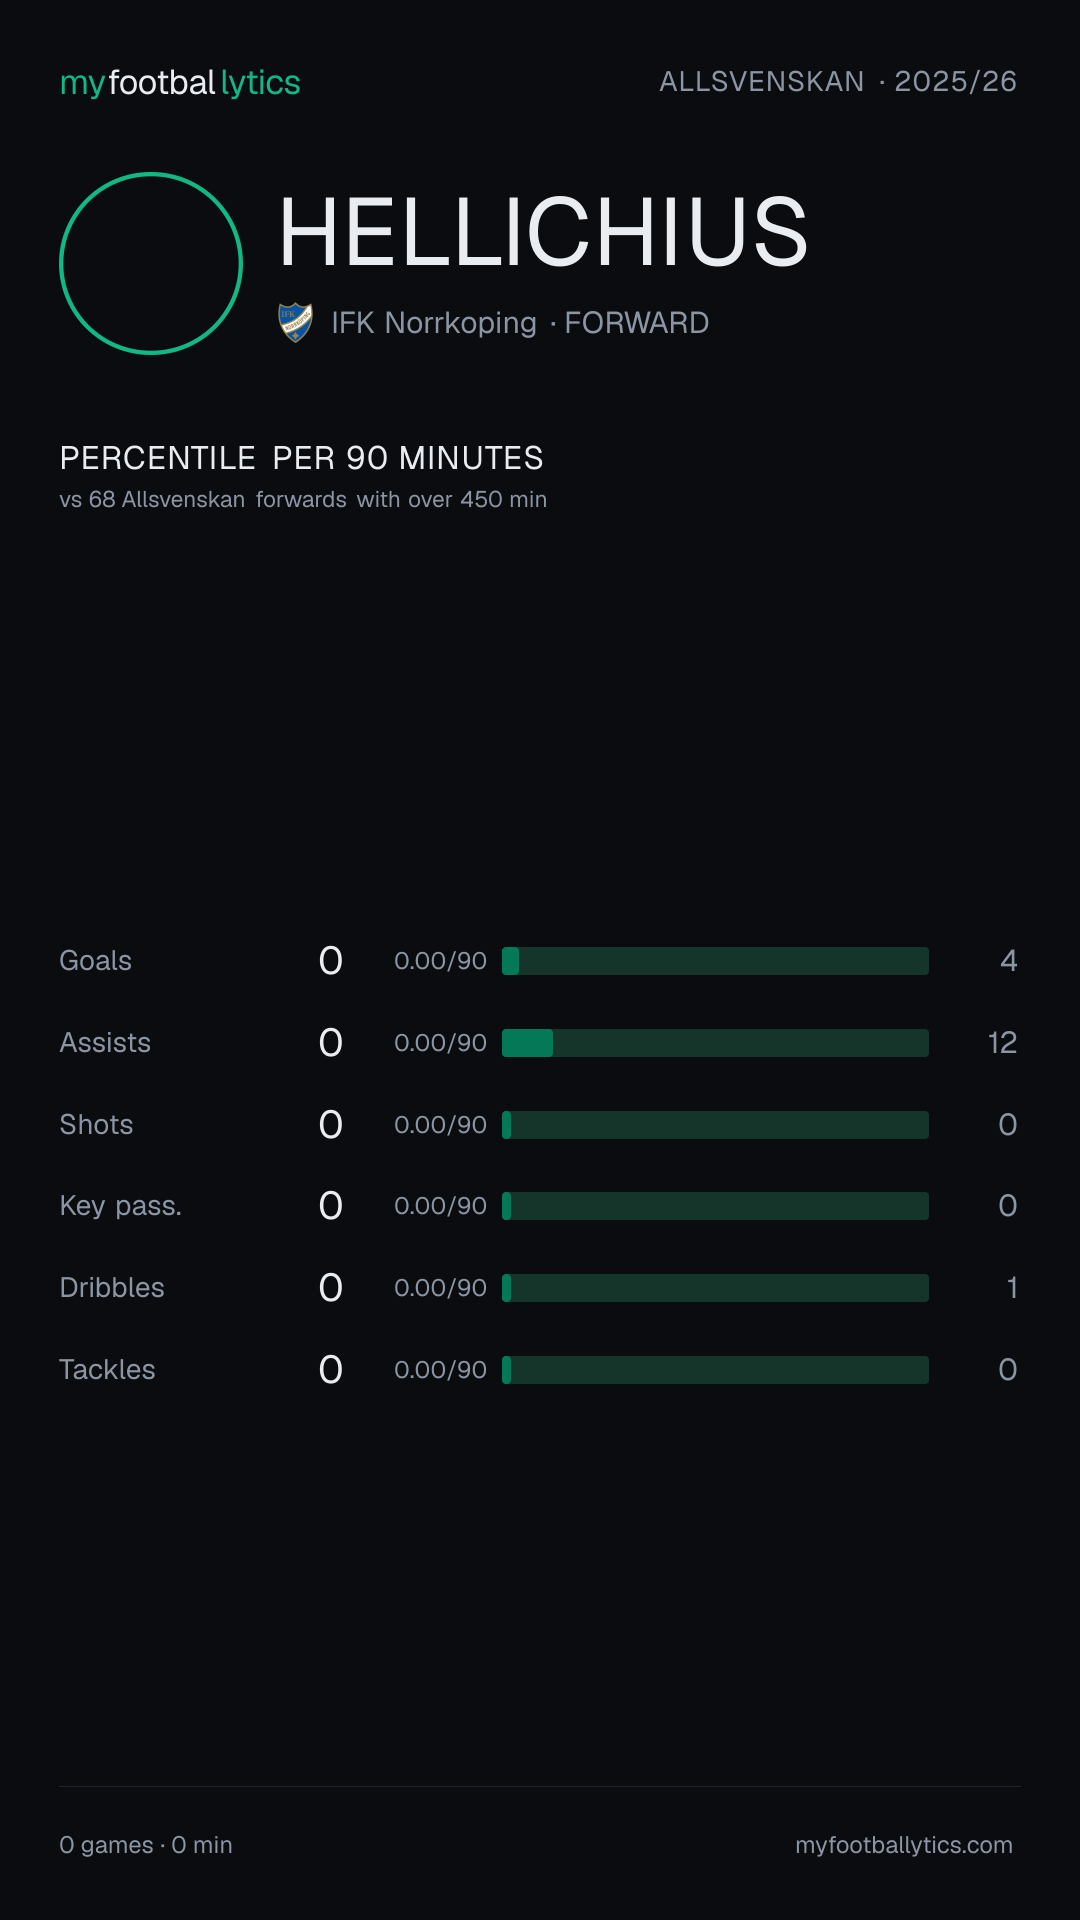Select the Assists percentile value 12
Screen dimensions: 1080x1920
1002,1043
